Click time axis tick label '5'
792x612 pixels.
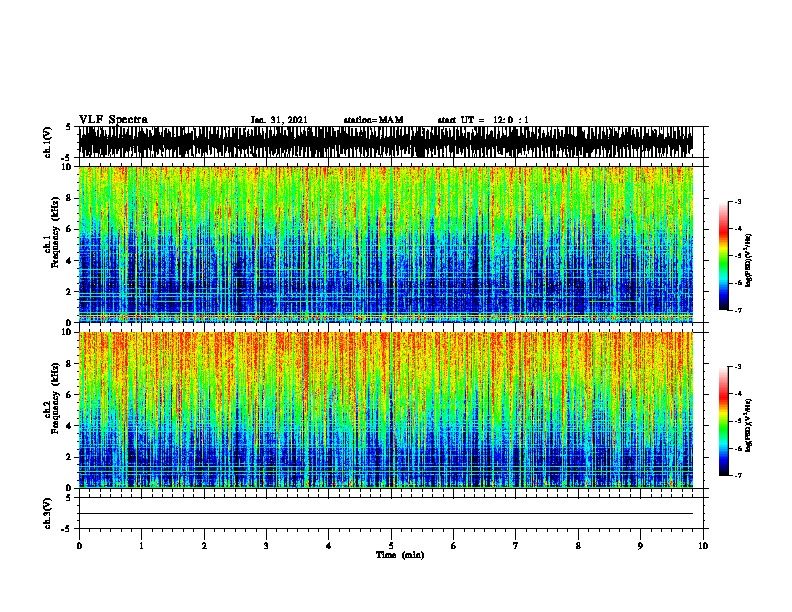[391, 546]
